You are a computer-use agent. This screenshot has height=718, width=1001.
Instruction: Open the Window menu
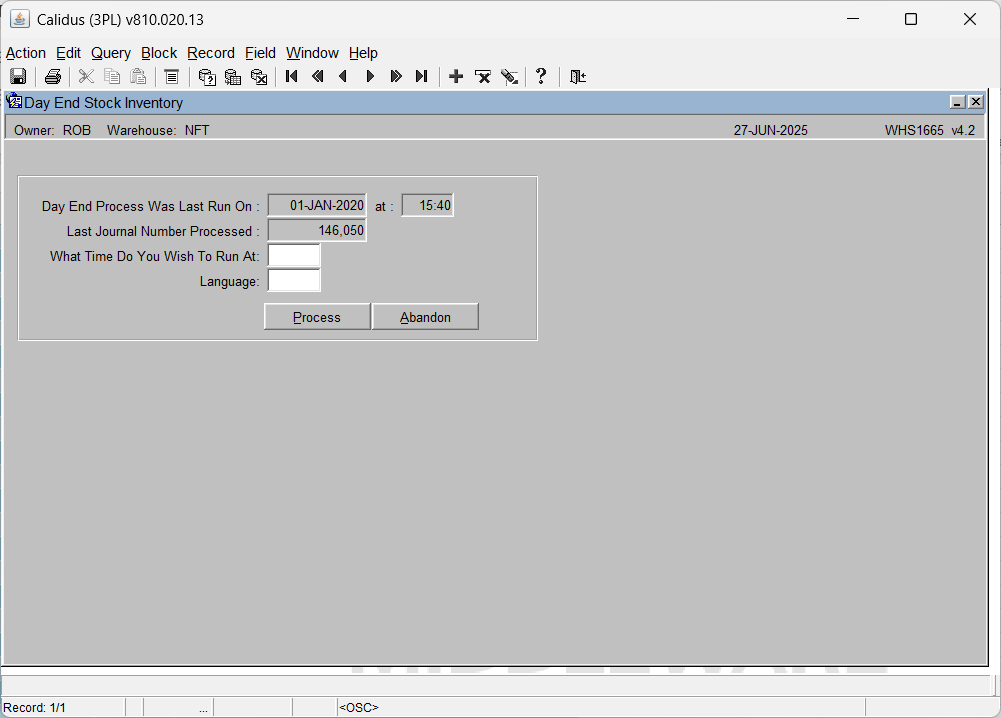[x=312, y=53]
